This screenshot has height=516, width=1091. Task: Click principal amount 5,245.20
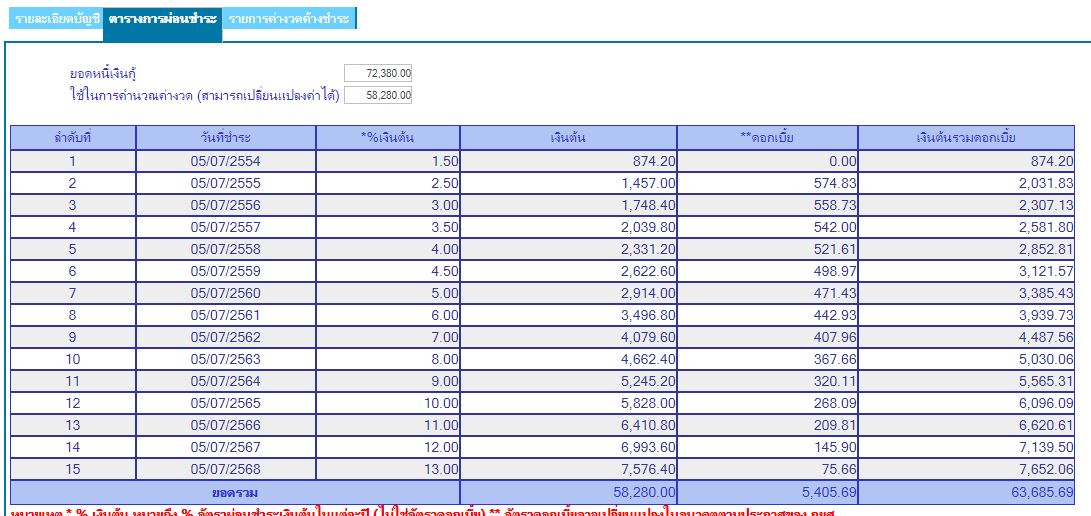(568, 381)
